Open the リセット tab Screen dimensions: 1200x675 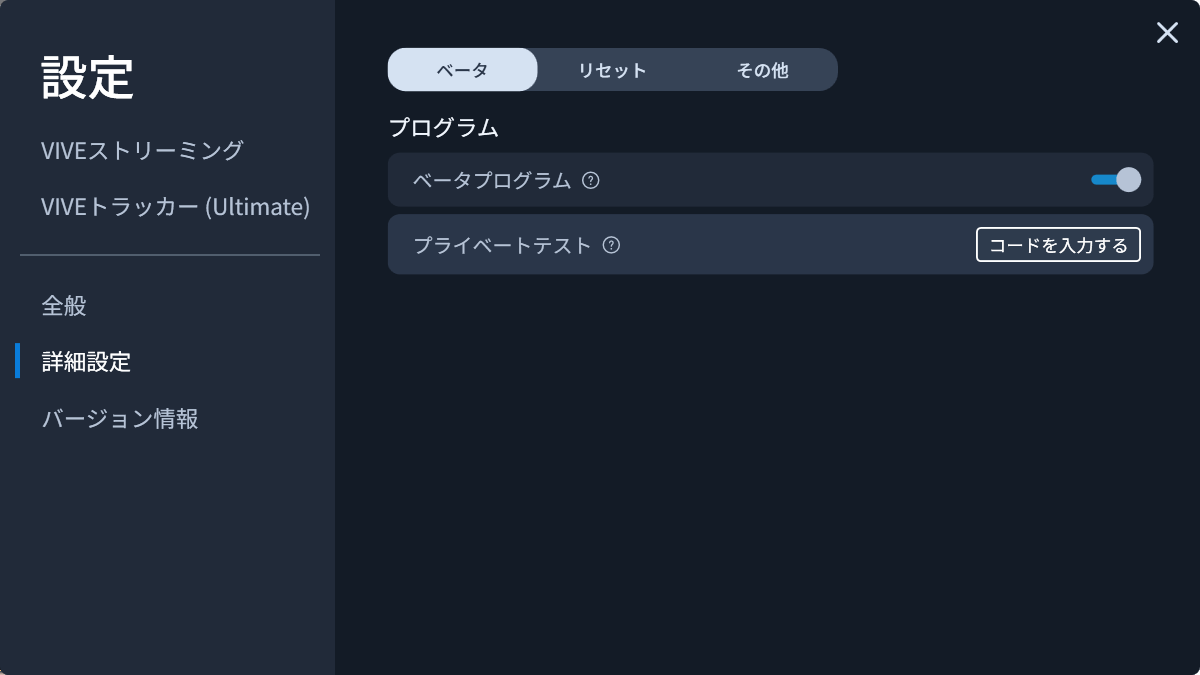612,70
